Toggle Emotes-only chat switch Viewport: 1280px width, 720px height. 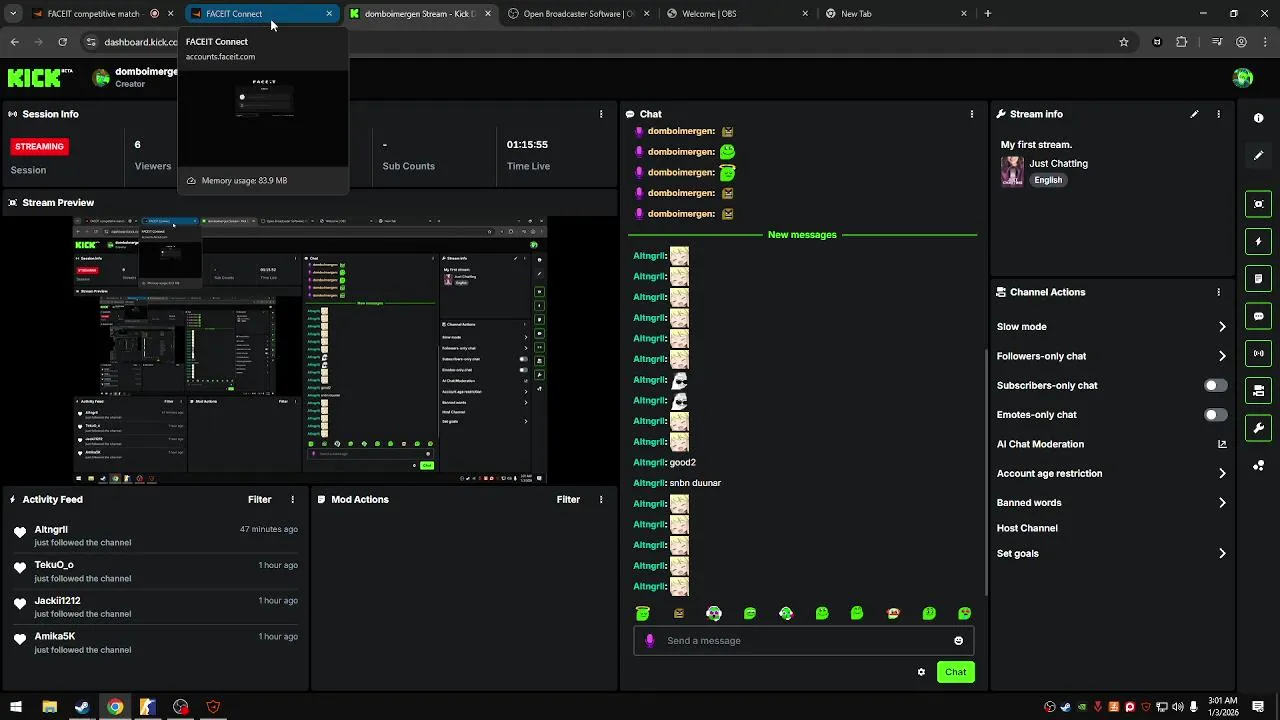coord(1215,415)
